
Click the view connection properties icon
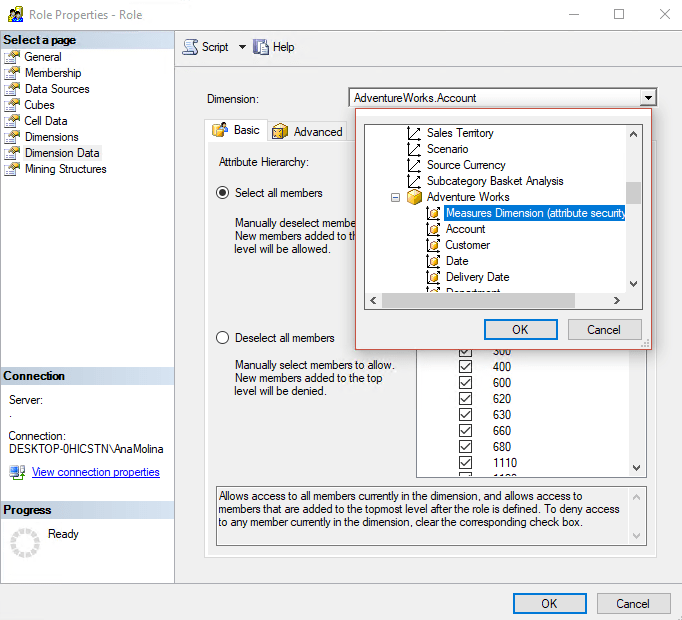point(17,472)
